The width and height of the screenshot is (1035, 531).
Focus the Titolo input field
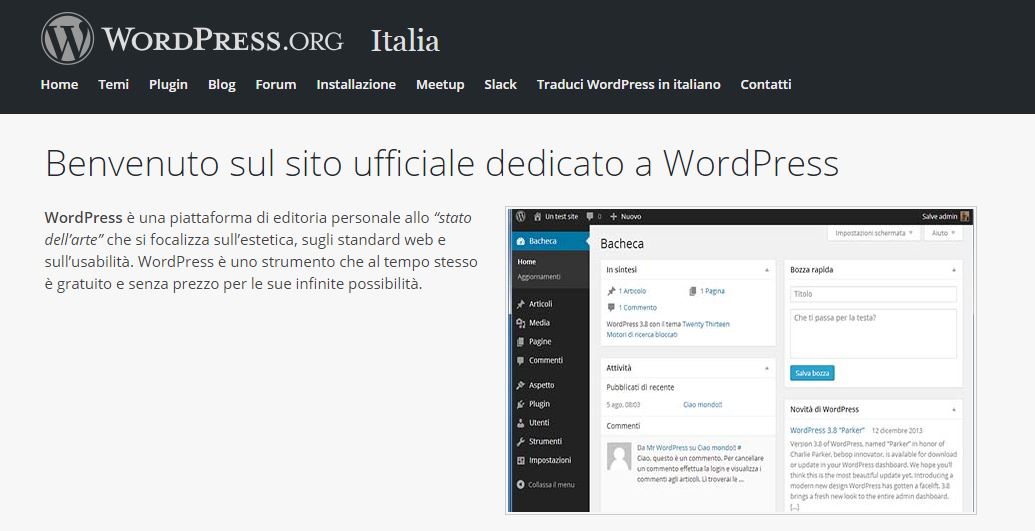873,294
